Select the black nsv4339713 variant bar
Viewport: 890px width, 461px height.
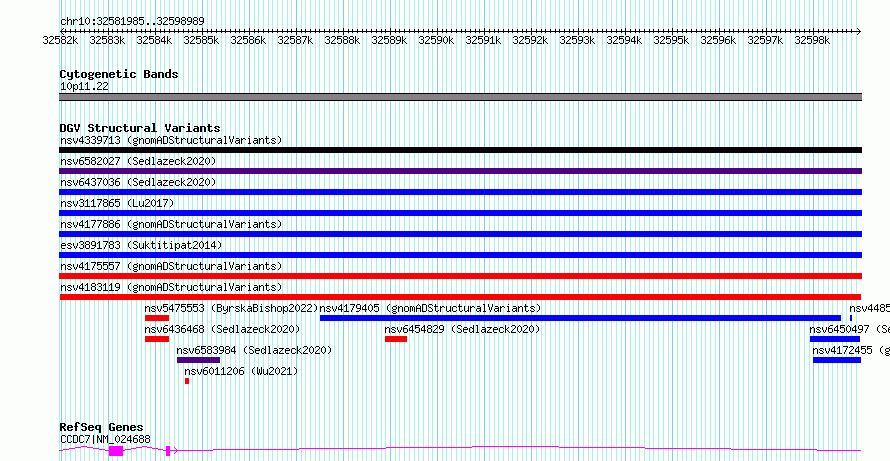pyautogui.click(x=460, y=150)
